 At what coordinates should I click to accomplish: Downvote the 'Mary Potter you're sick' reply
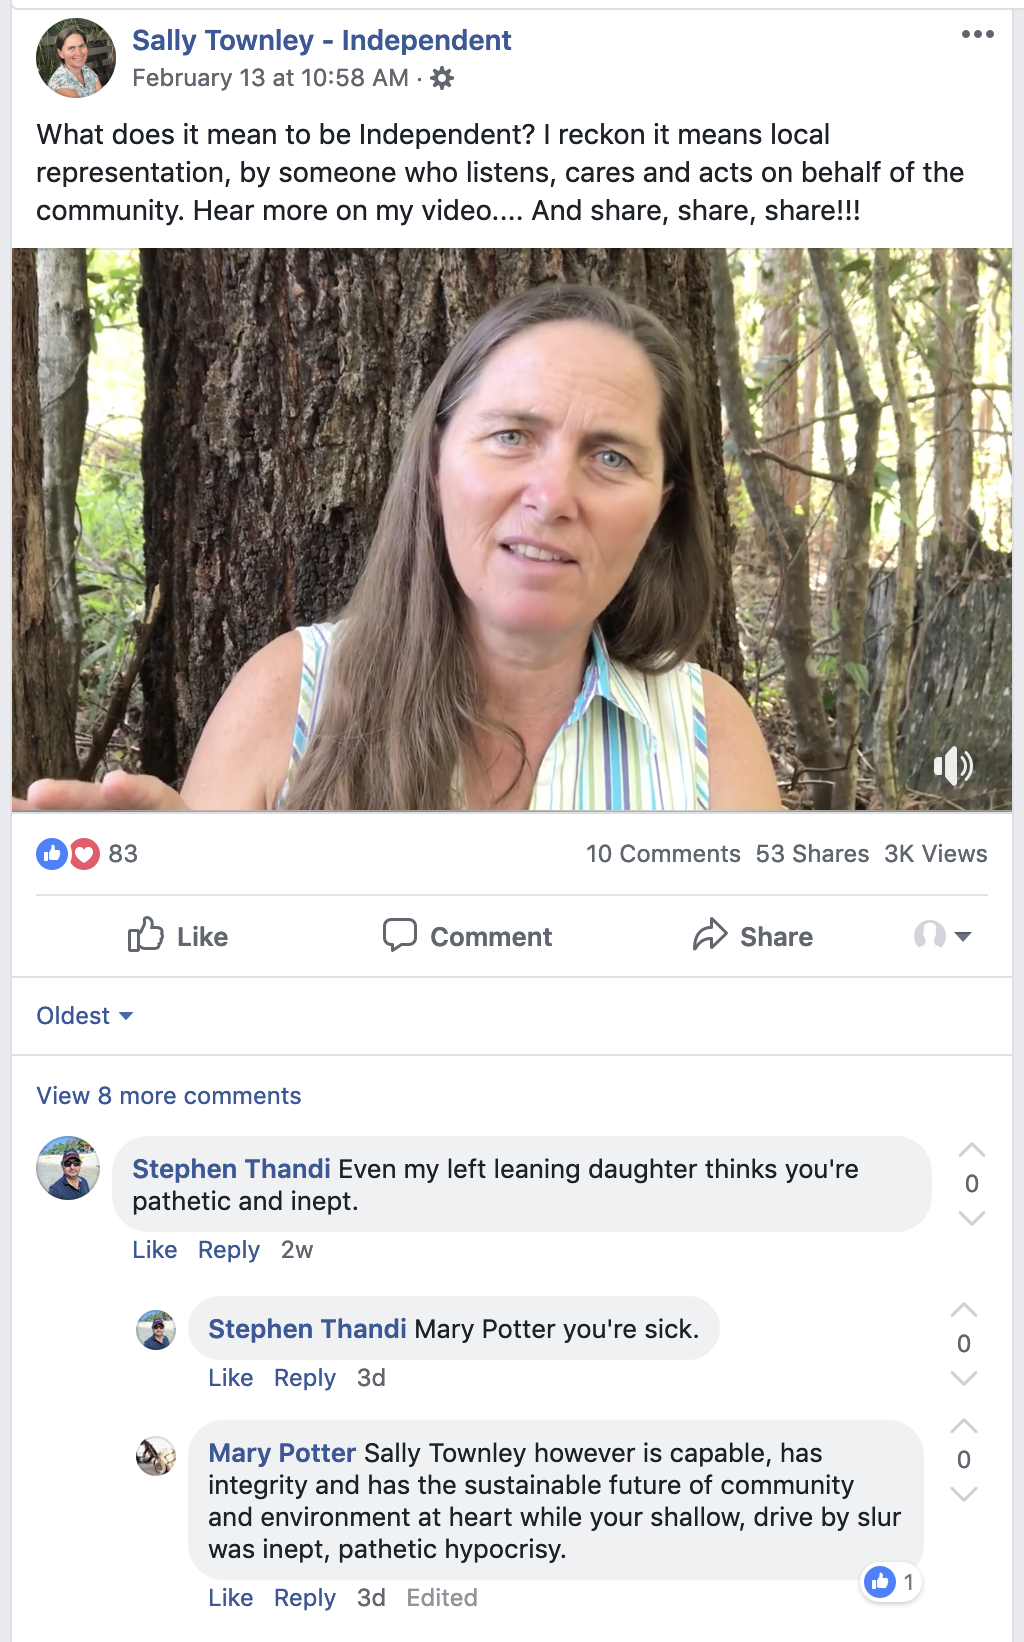point(964,1378)
